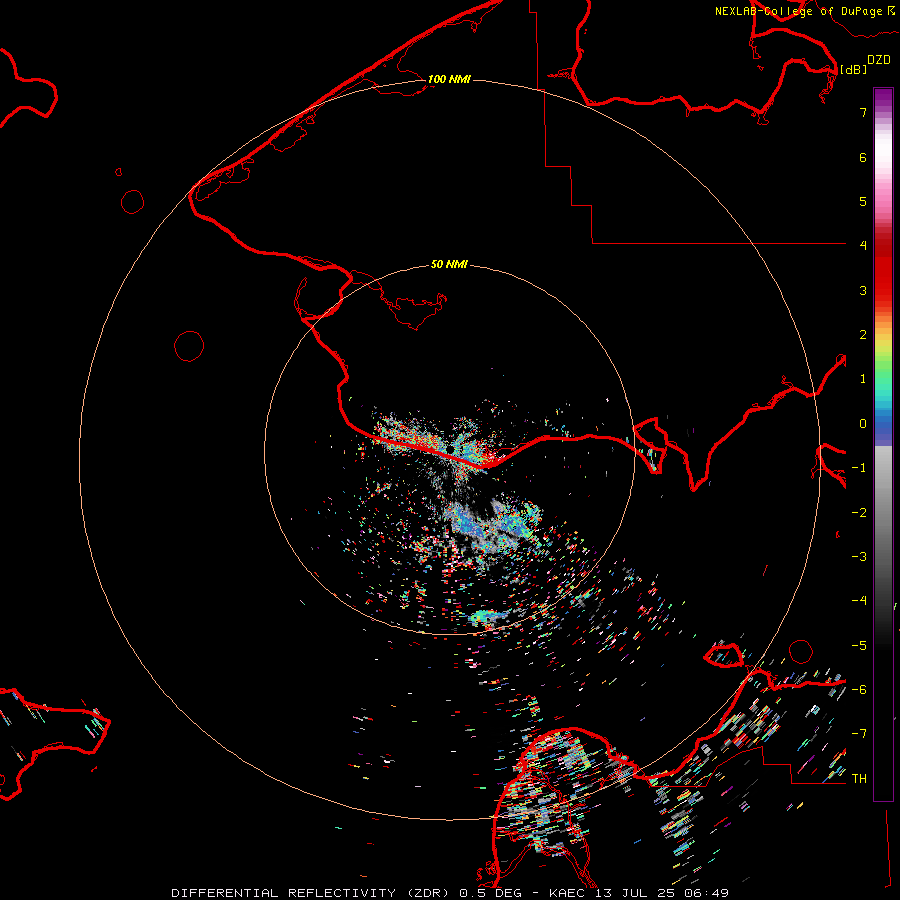Click the 7 value on the color scale

(x=863, y=112)
